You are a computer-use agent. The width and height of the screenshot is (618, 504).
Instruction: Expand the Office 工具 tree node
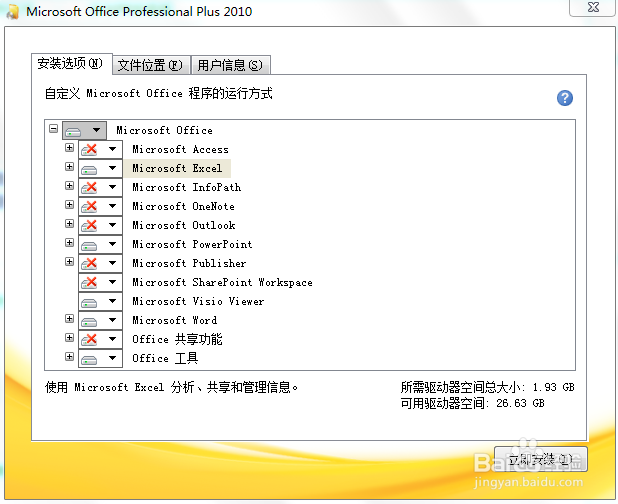(69, 357)
